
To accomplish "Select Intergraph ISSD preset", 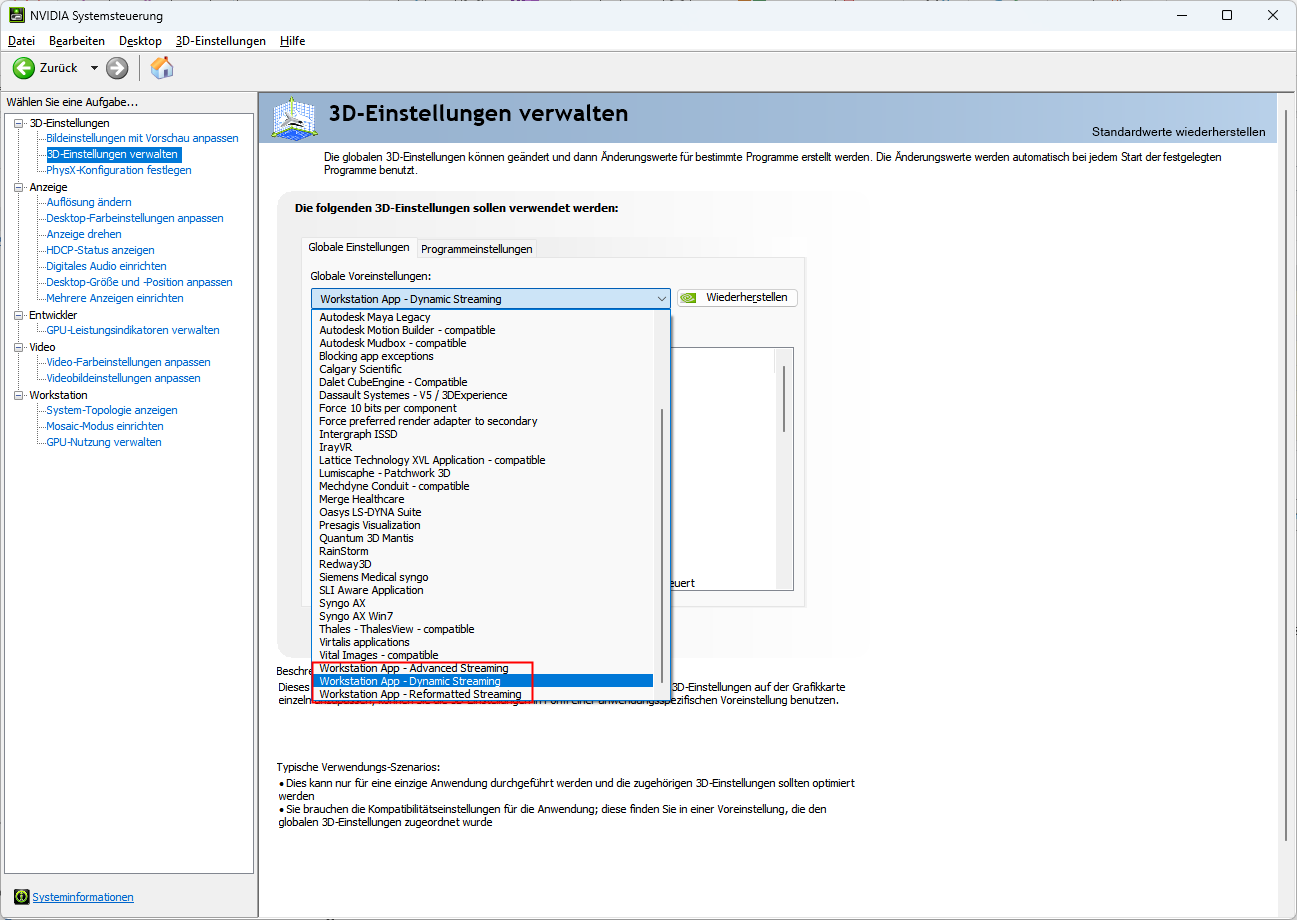I will pyautogui.click(x=482, y=434).
